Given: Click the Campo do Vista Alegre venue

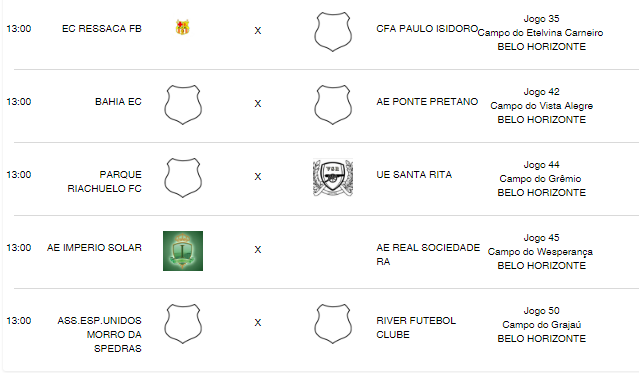Looking at the screenshot, I should point(541,106).
